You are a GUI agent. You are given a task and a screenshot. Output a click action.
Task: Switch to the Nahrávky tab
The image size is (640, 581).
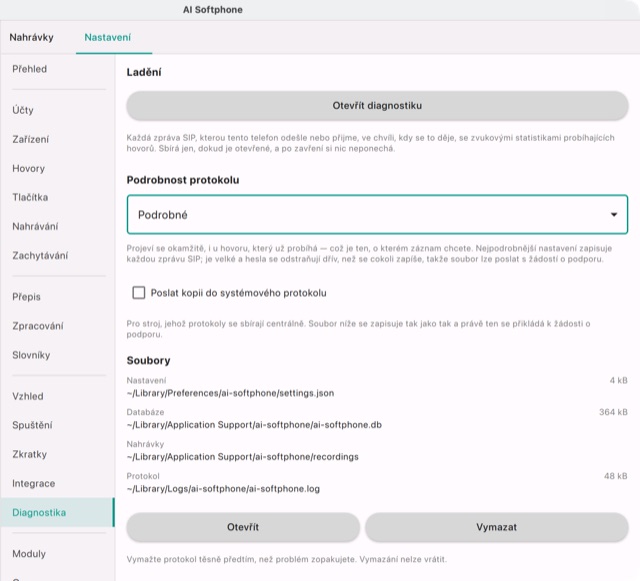[31, 38]
